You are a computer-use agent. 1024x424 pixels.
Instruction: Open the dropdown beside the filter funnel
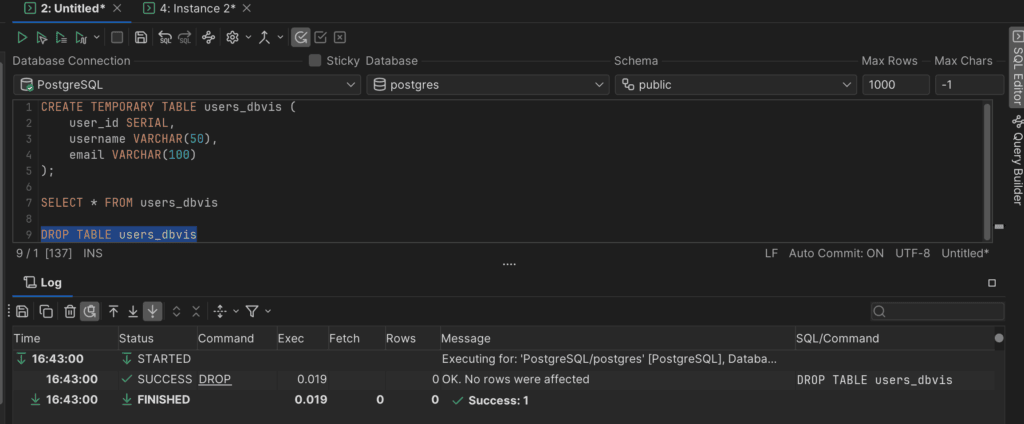click(268, 312)
